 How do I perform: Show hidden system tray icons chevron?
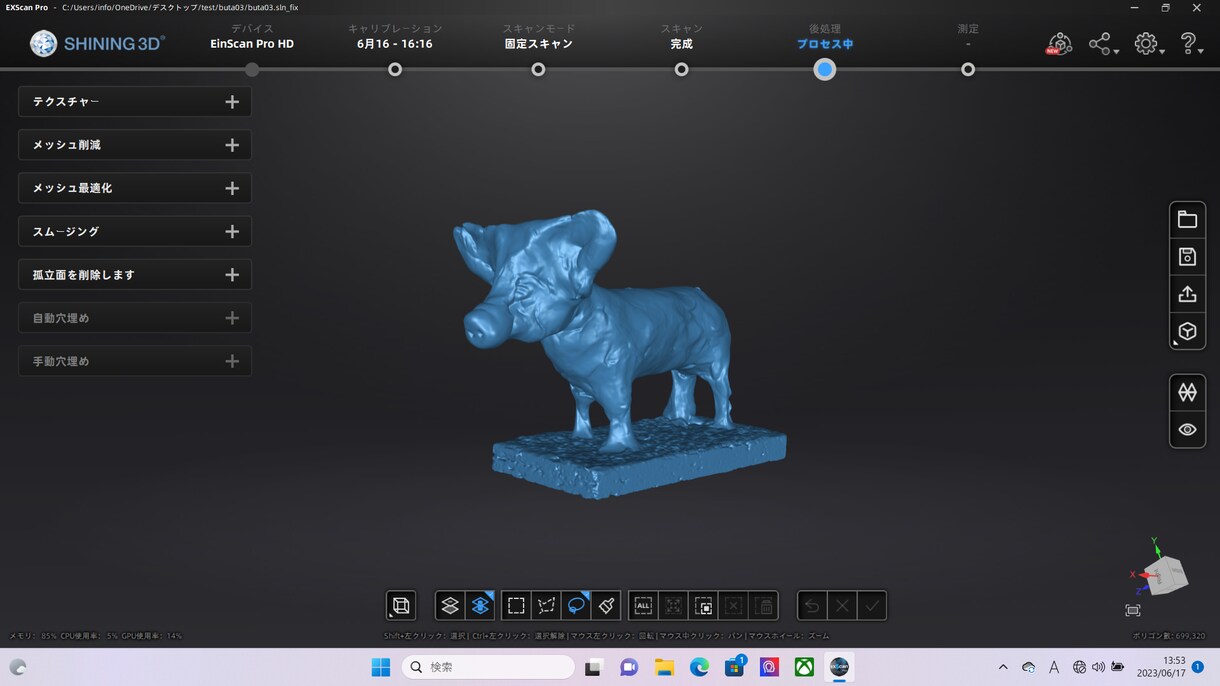(1003, 667)
